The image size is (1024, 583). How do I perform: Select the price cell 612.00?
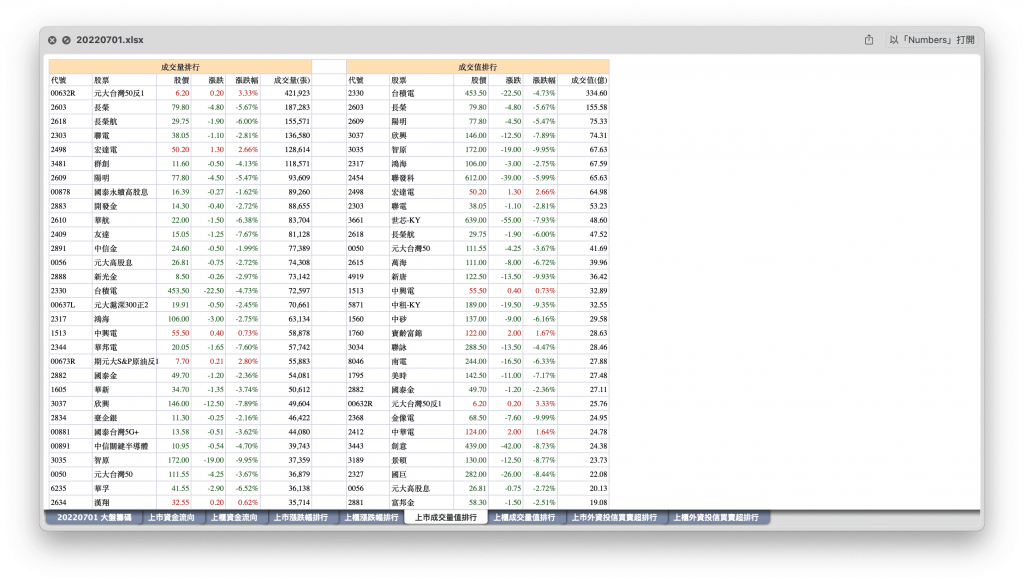471,178
